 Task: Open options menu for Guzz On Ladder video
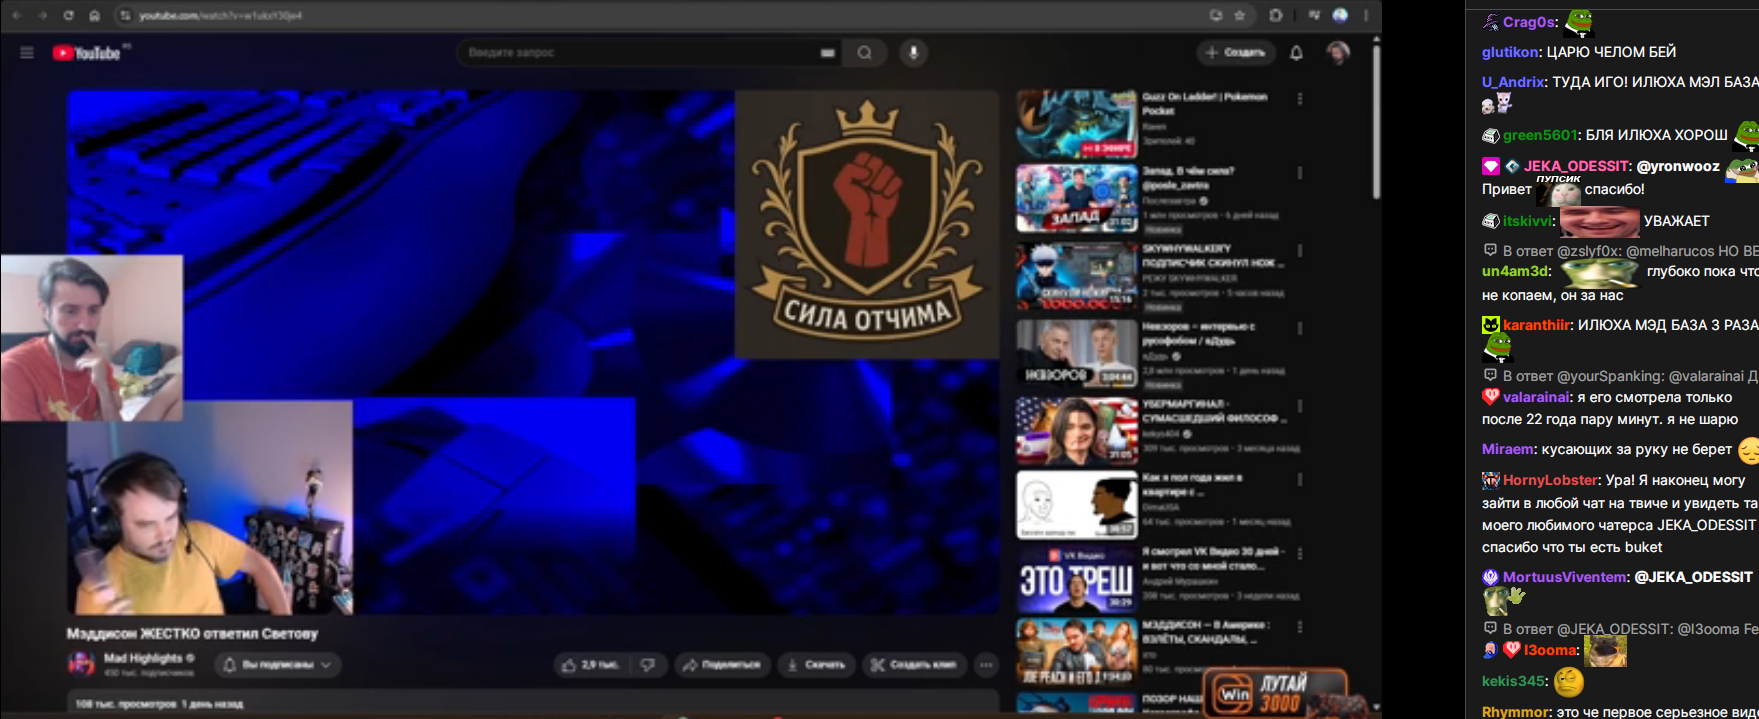pos(1299,99)
